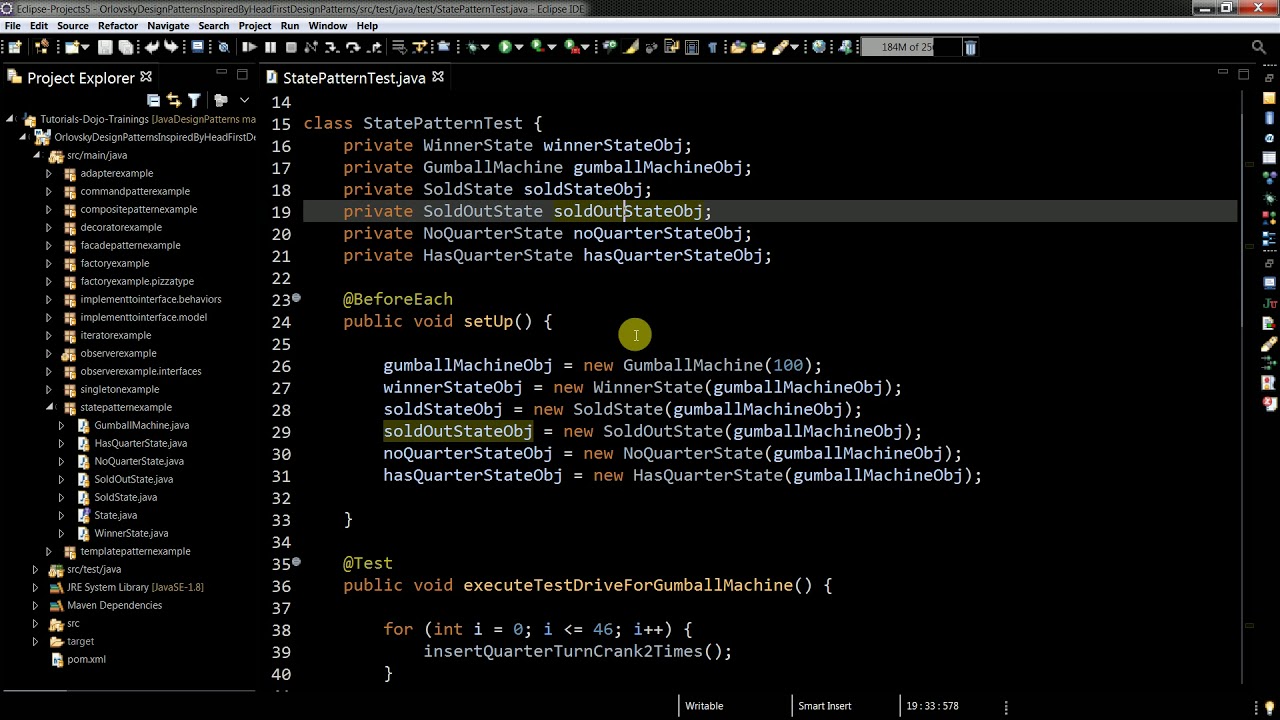
Task: Click line number 29 in the gutter
Action: [281, 432]
